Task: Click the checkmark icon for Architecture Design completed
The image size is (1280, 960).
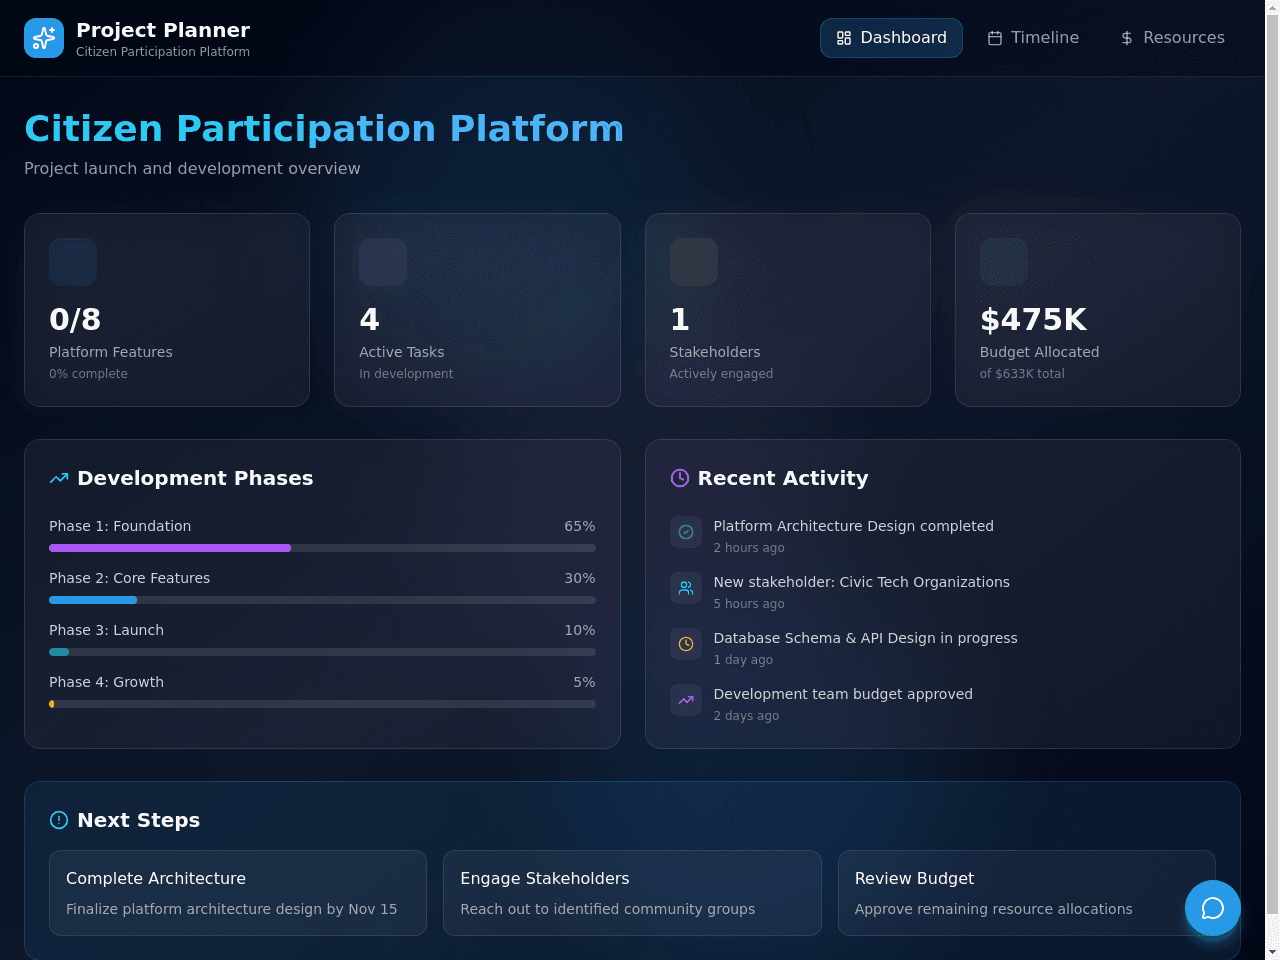Action: point(686,532)
